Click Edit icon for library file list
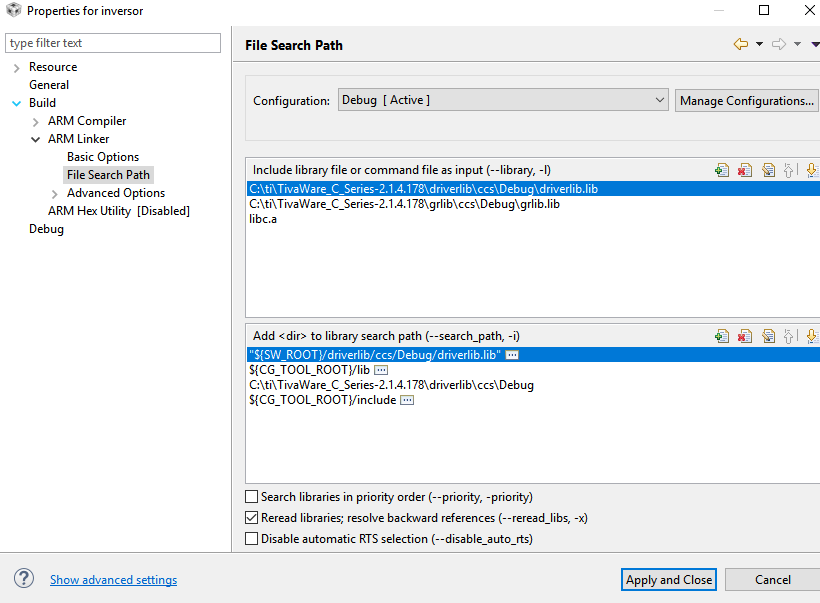 pyautogui.click(x=768, y=171)
